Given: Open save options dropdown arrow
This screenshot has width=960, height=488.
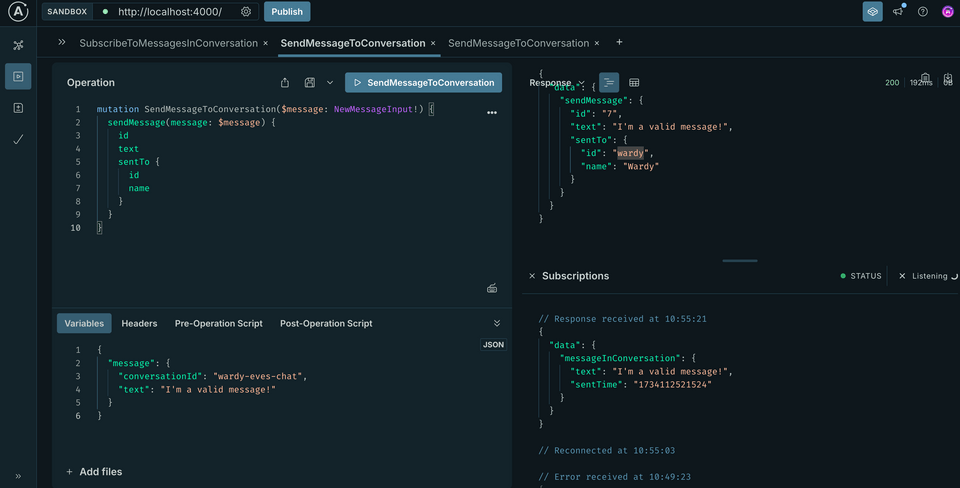Looking at the screenshot, I should [x=330, y=83].
